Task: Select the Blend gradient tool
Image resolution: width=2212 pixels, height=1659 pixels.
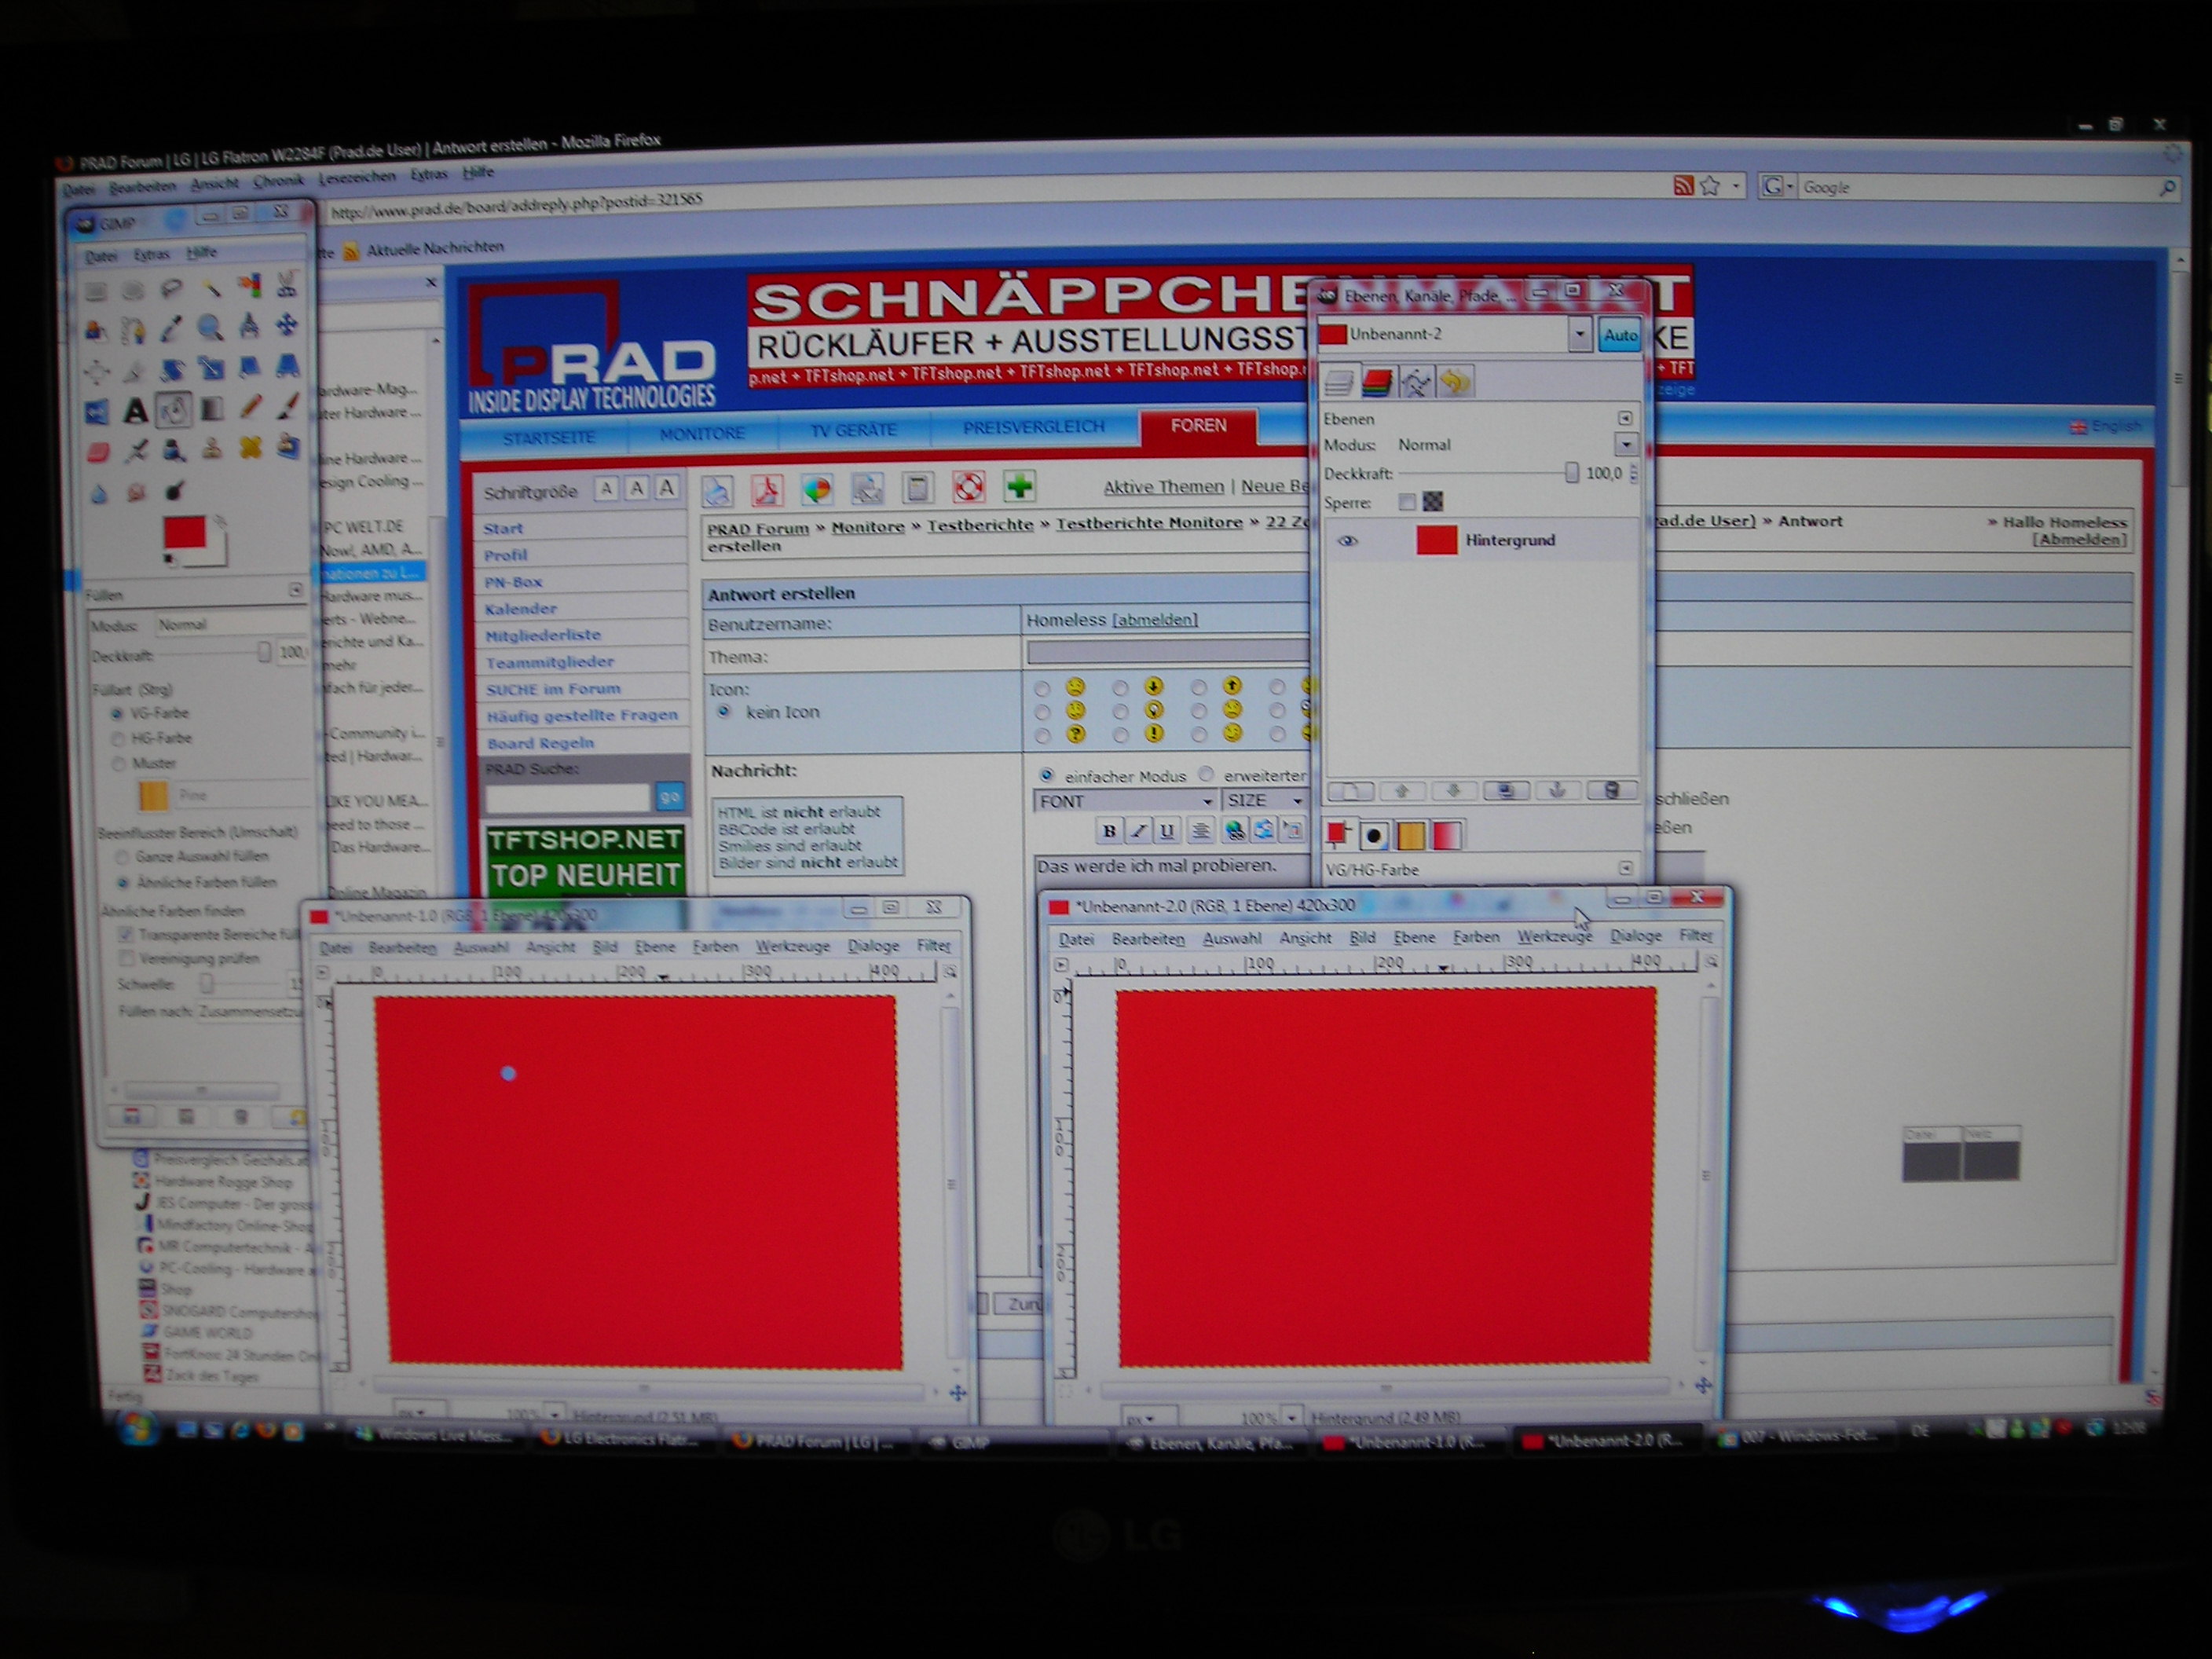Action: click(x=212, y=409)
